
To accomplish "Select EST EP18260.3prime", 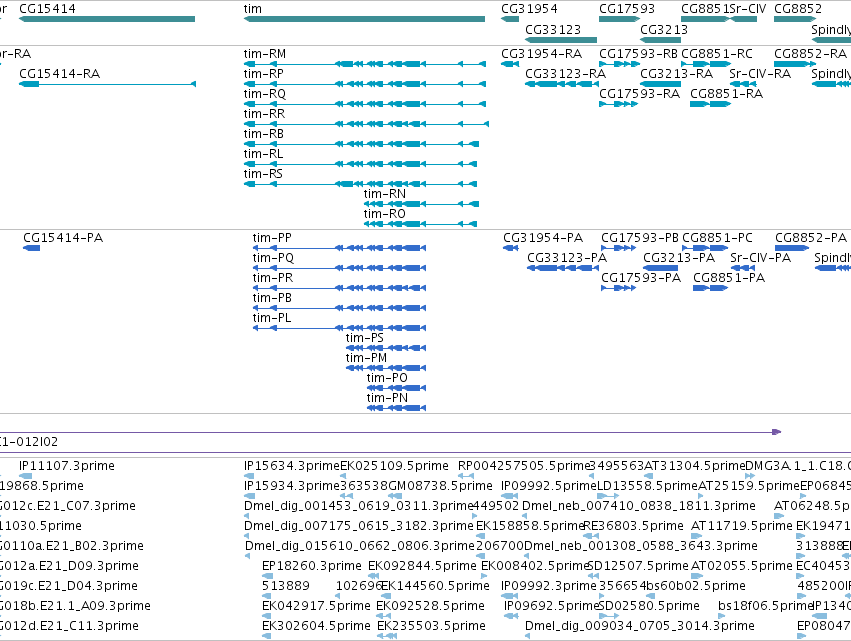I will pos(266,576).
